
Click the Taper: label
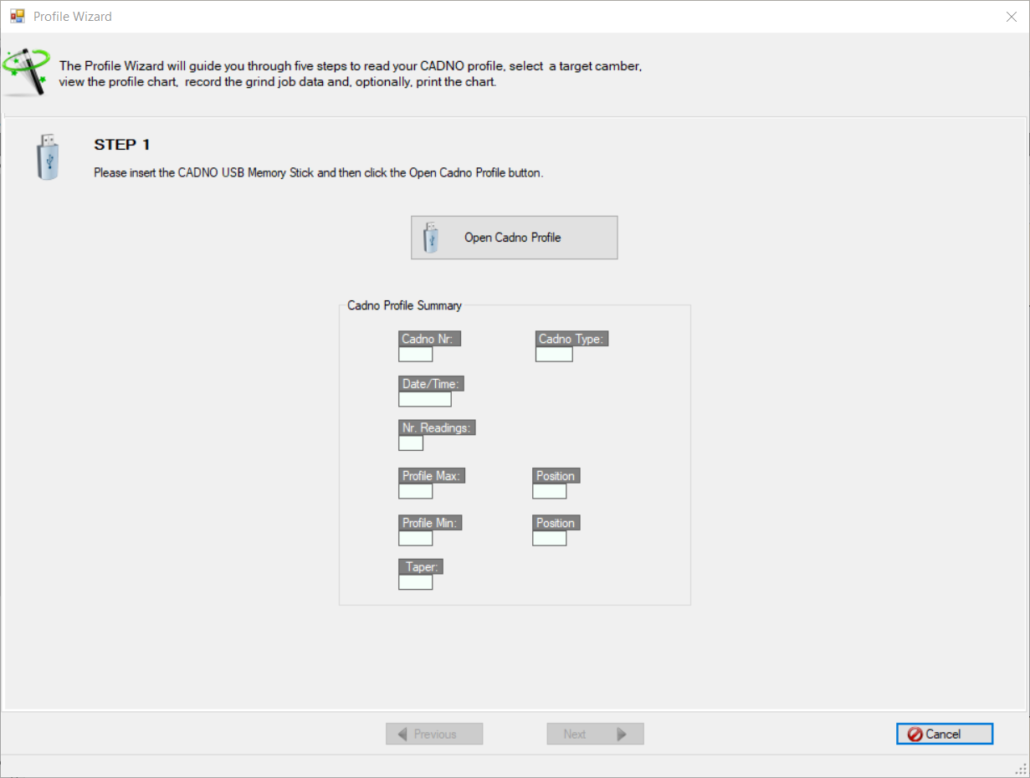tap(421, 566)
